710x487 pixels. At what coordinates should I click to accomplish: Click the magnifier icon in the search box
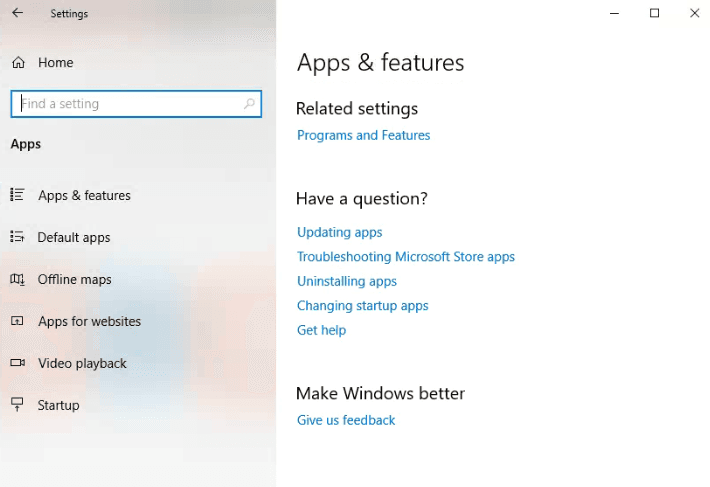pyautogui.click(x=249, y=104)
